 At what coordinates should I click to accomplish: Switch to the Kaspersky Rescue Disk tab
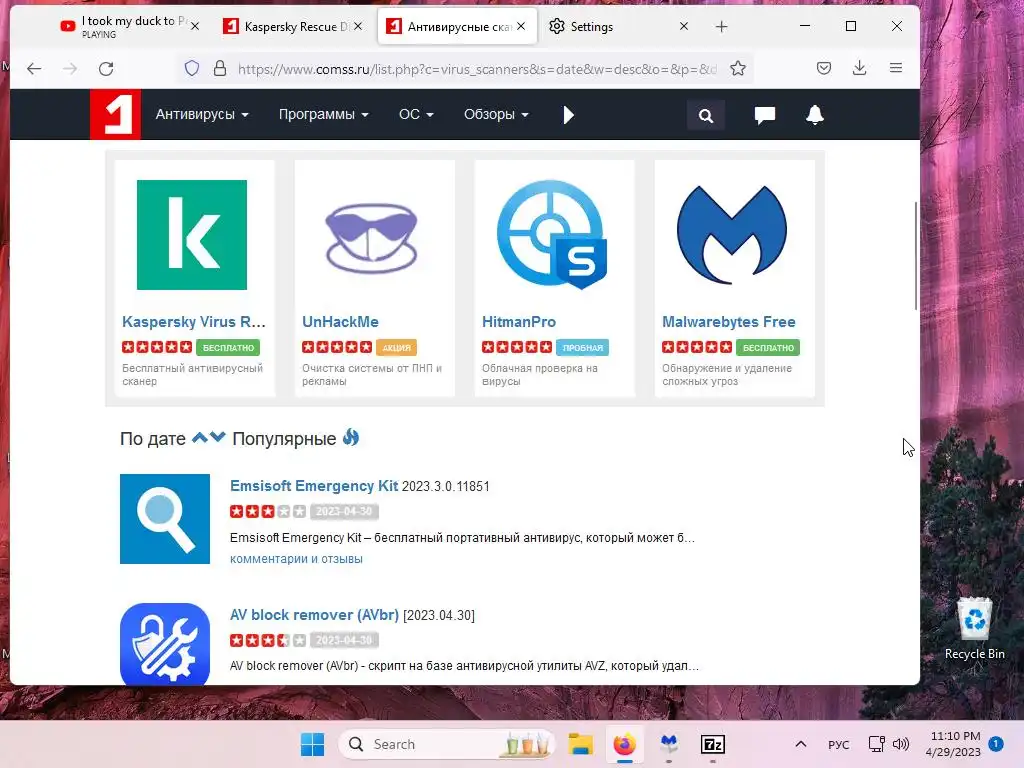coord(286,26)
